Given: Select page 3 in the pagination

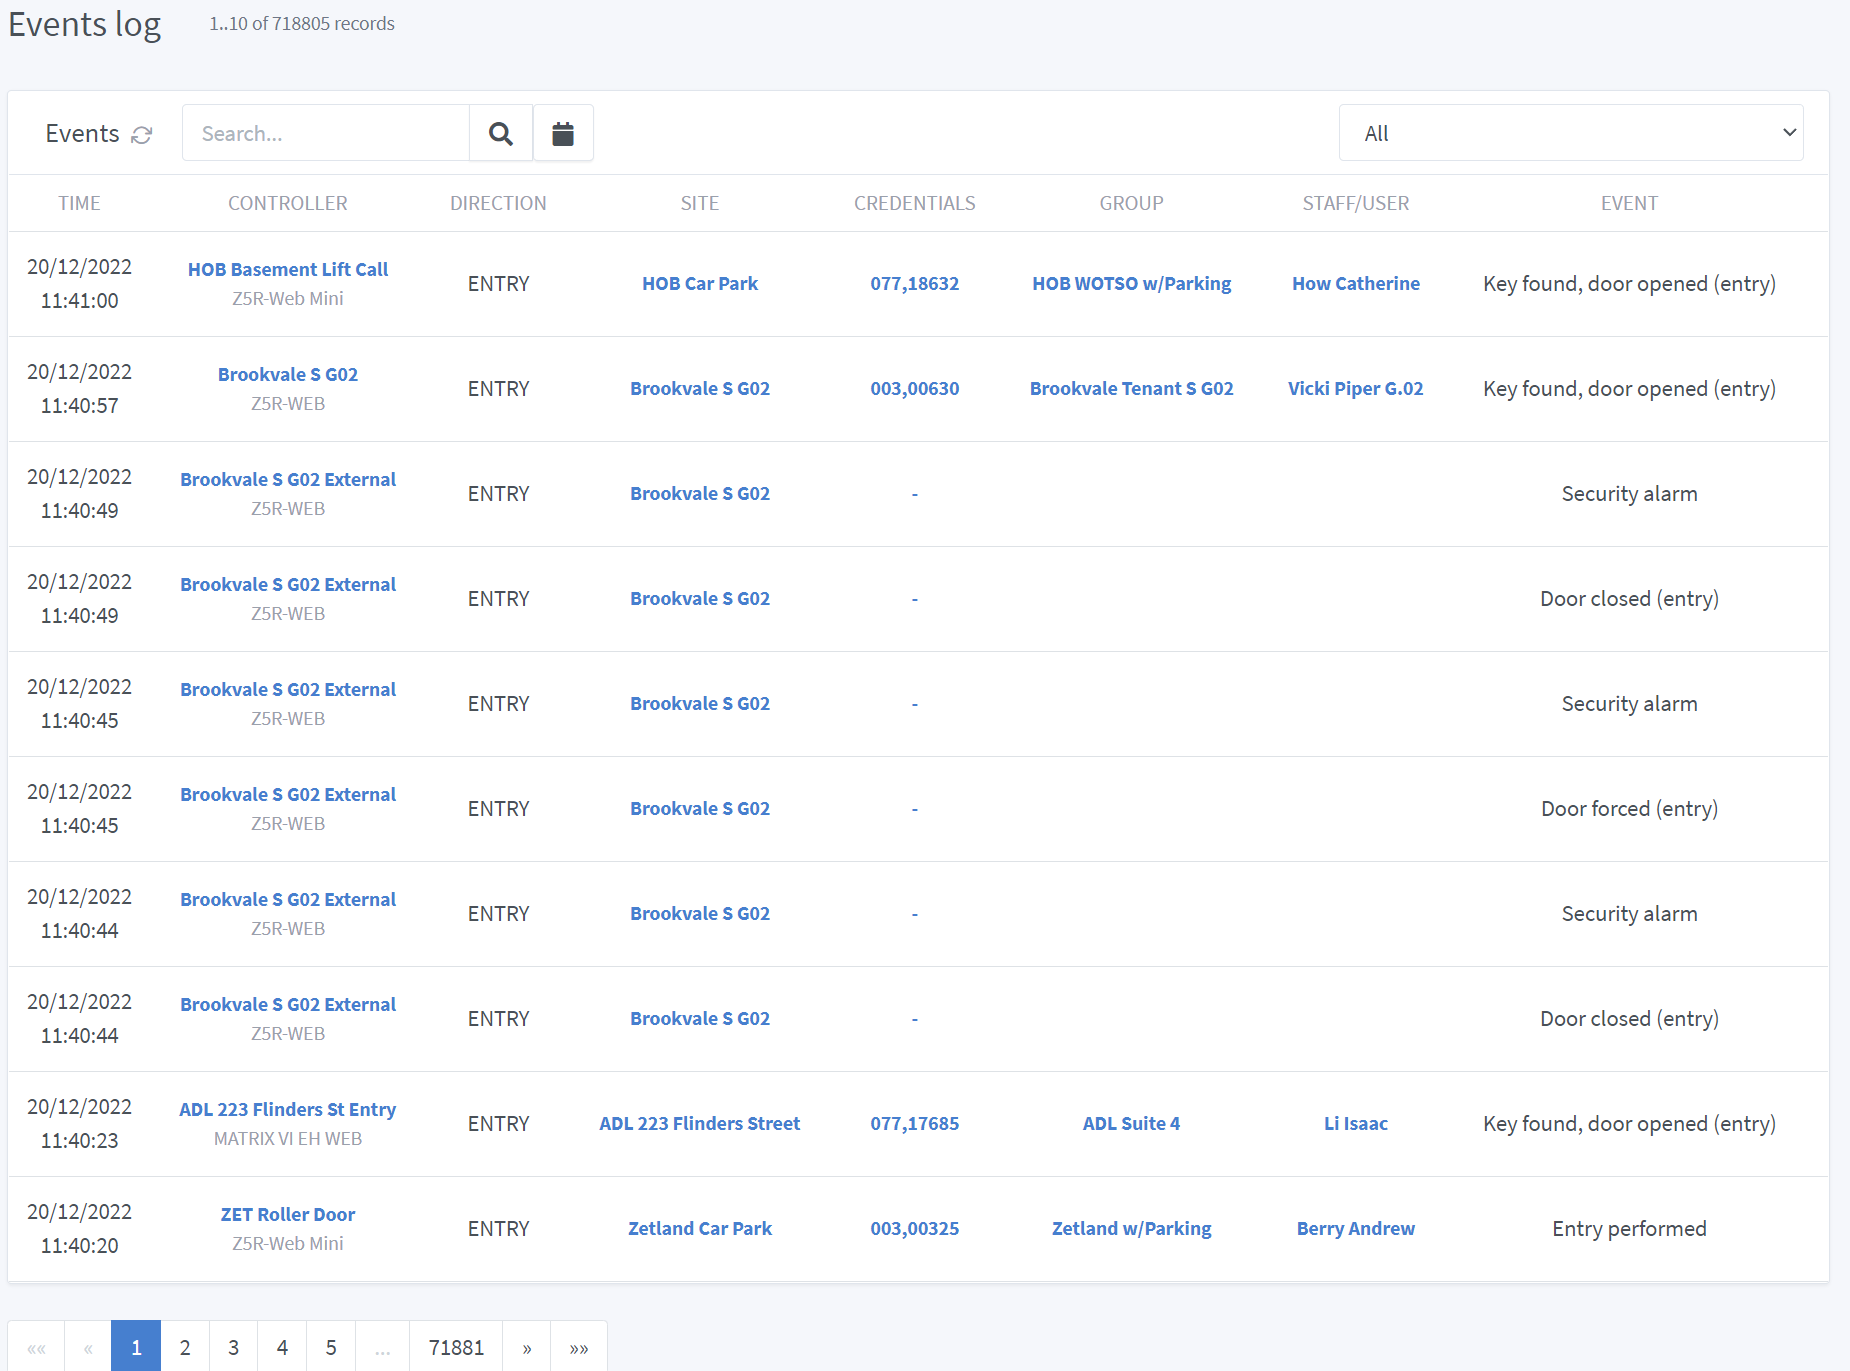Looking at the screenshot, I should tap(233, 1347).
